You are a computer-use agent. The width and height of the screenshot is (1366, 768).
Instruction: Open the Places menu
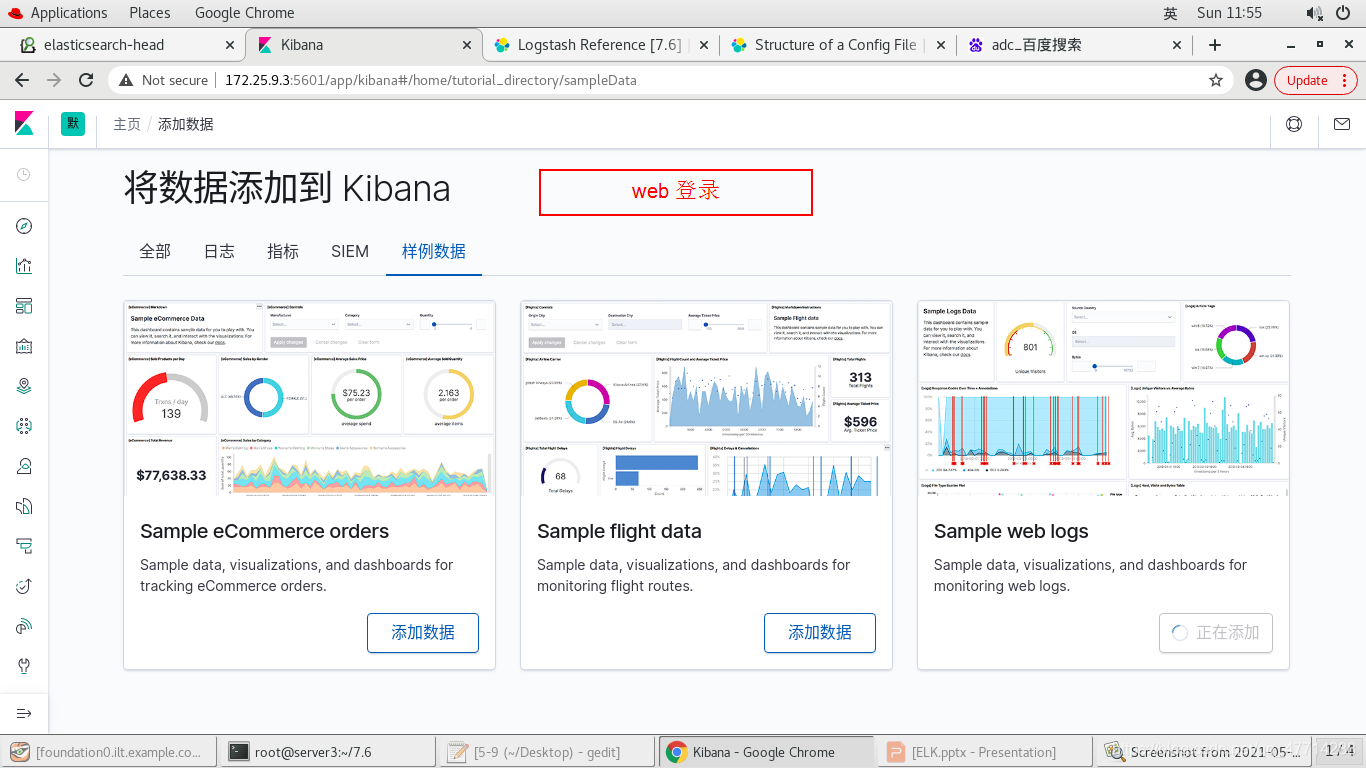pos(149,13)
